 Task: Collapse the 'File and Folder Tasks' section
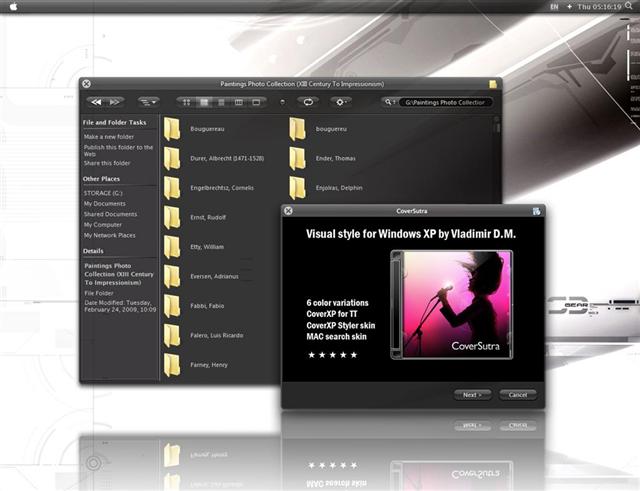pyautogui.click(x=116, y=122)
